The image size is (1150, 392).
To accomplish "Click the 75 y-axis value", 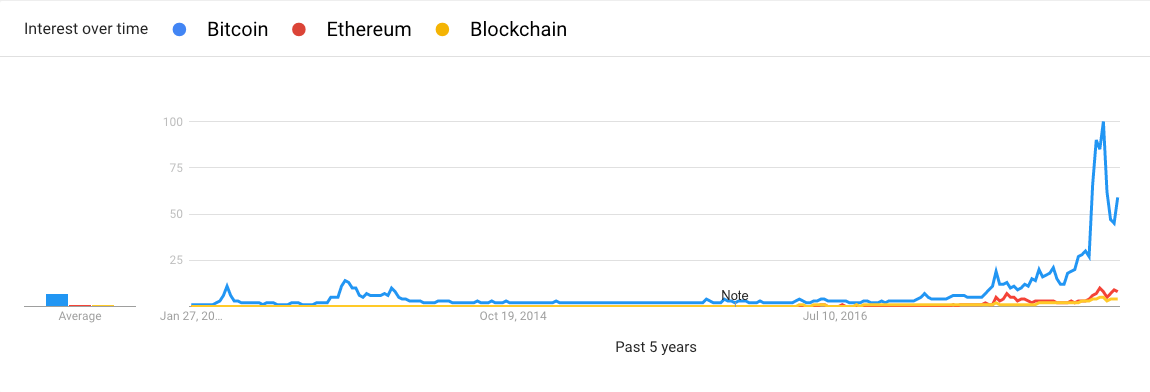I will coord(175,167).
